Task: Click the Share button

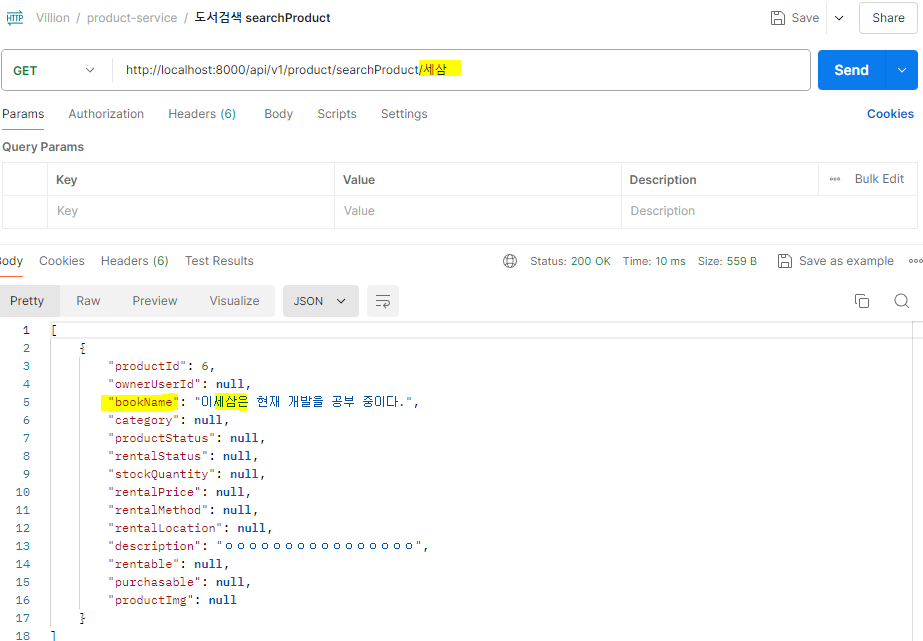Action: (x=888, y=18)
